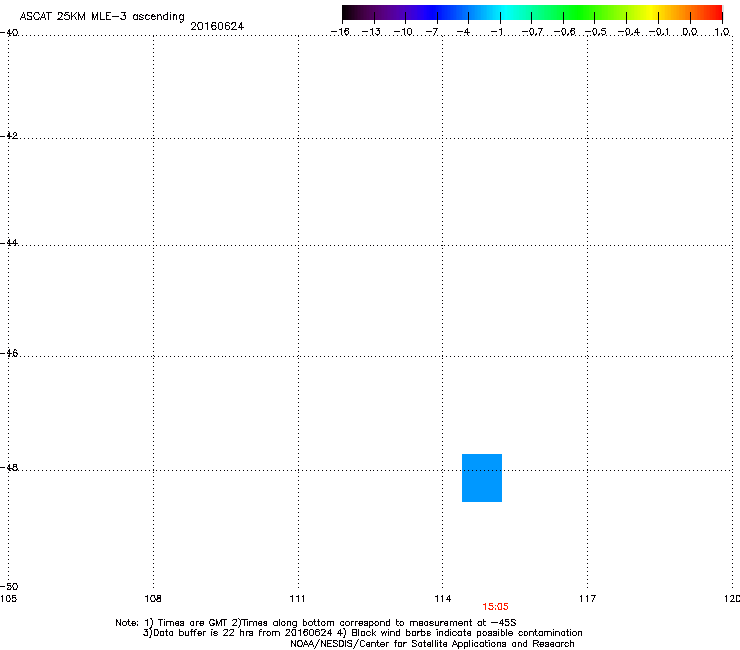740x650 pixels.
Task: Click the blue region of the color bar above -4
Action: click(x=468, y=12)
